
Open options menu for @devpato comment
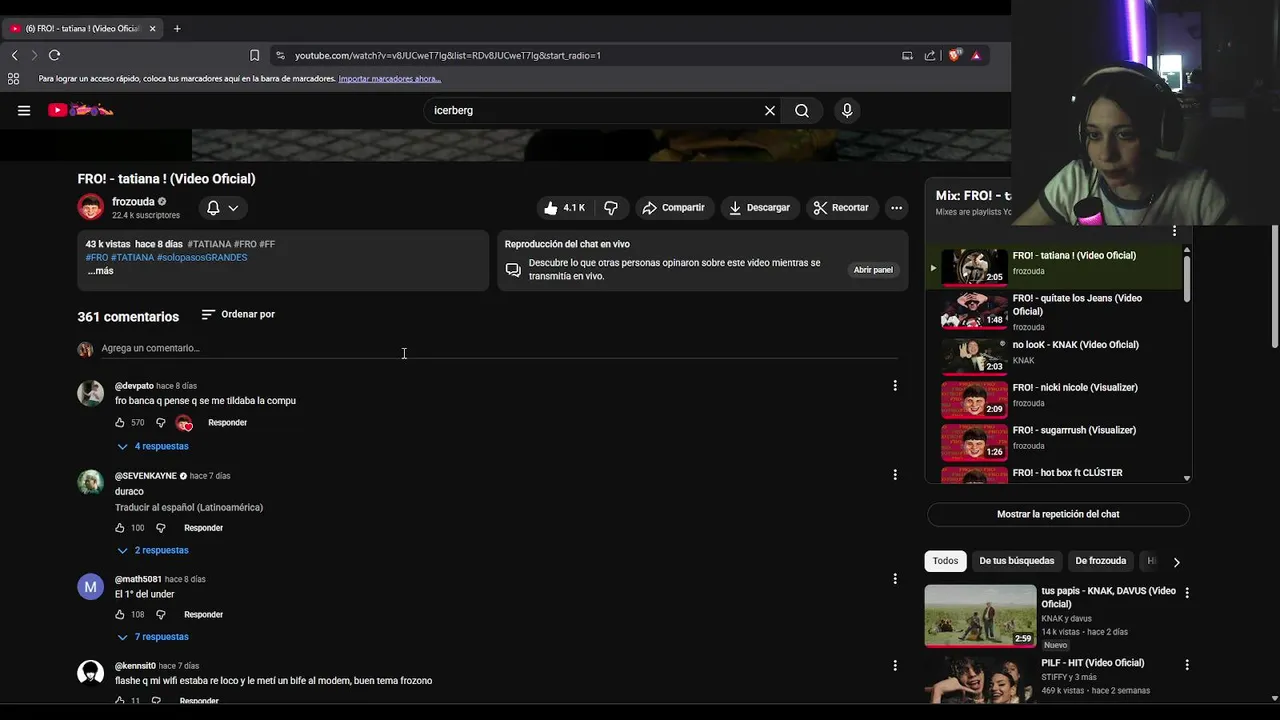(895, 386)
